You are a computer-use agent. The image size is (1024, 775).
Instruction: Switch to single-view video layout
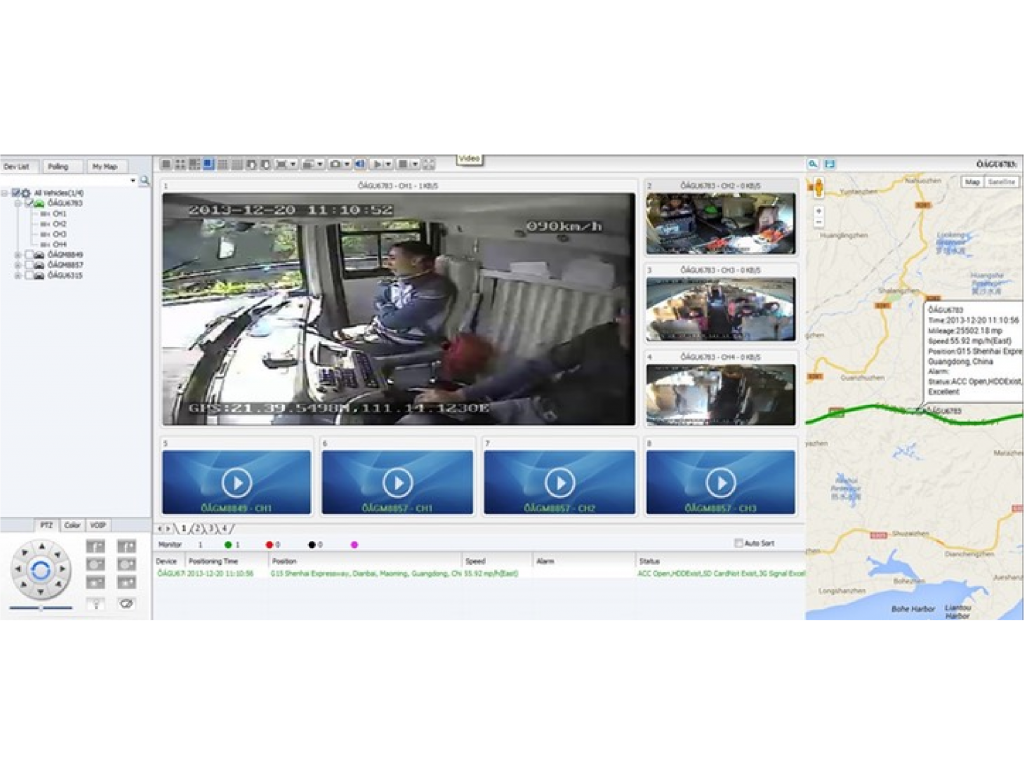(x=167, y=164)
